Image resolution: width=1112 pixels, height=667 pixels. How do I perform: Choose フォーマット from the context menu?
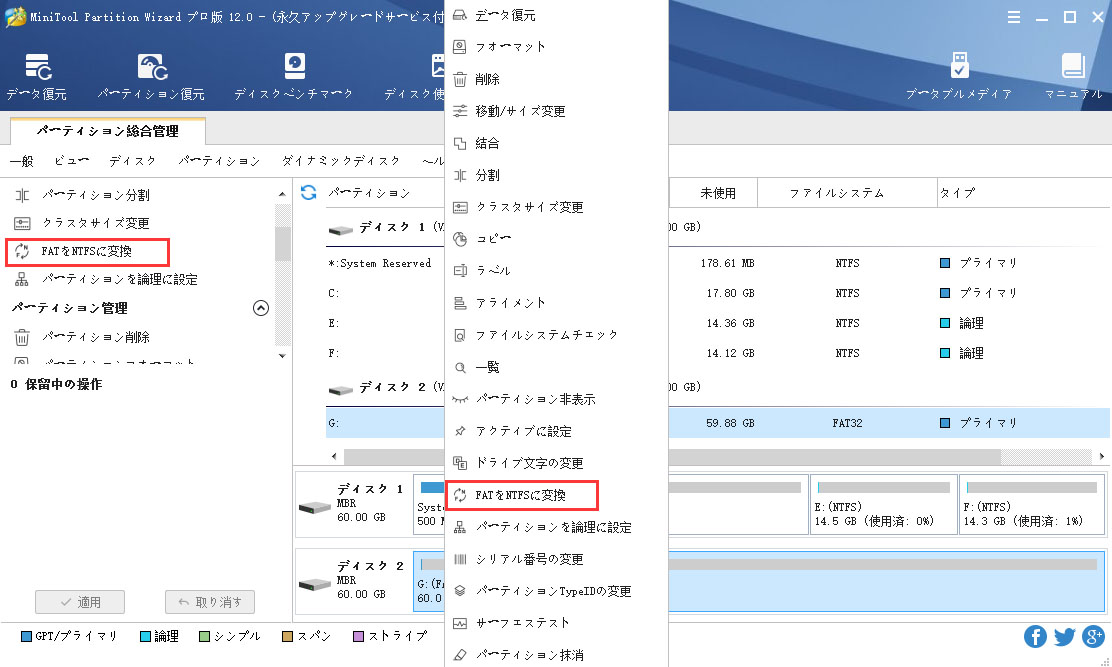click(510, 47)
